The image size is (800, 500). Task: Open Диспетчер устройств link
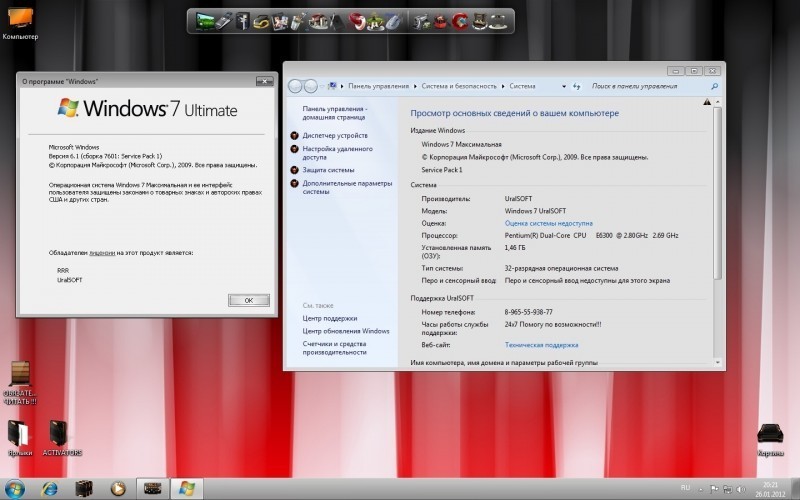coord(335,136)
